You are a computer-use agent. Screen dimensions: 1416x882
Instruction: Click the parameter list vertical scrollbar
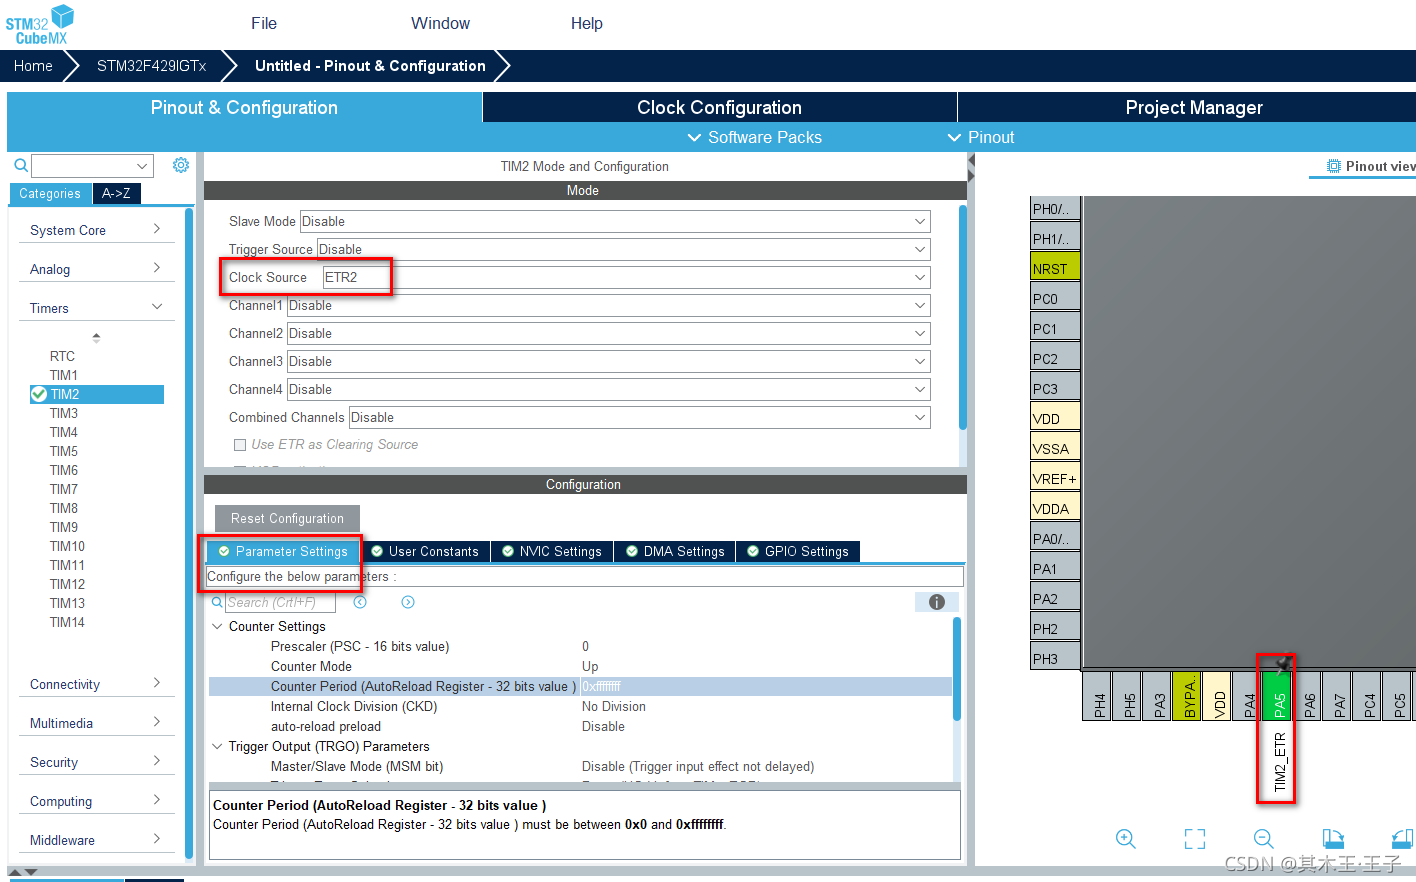[957, 668]
